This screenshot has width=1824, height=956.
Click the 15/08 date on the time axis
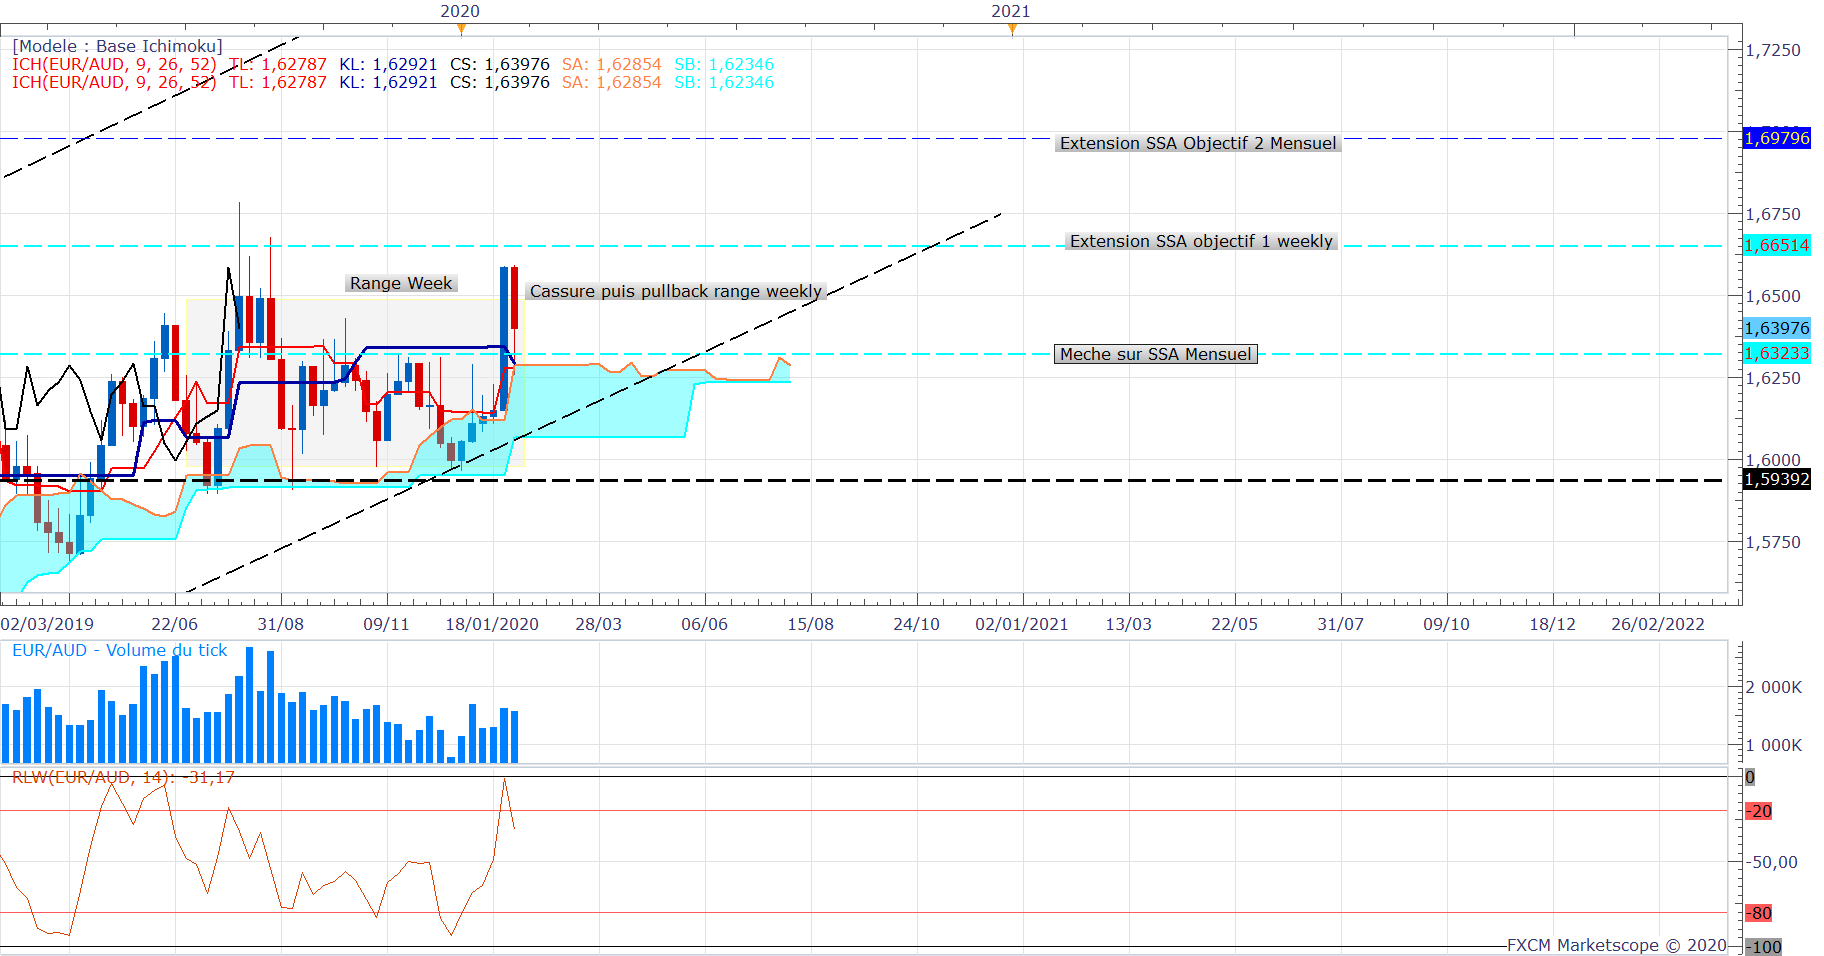coord(811,624)
